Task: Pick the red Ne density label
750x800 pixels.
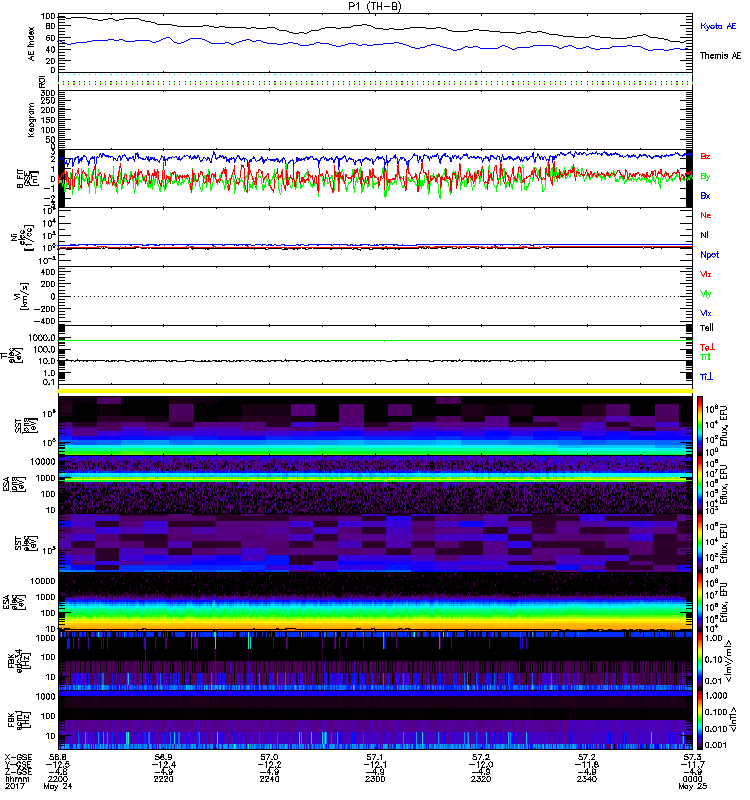Action: (x=706, y=215)
